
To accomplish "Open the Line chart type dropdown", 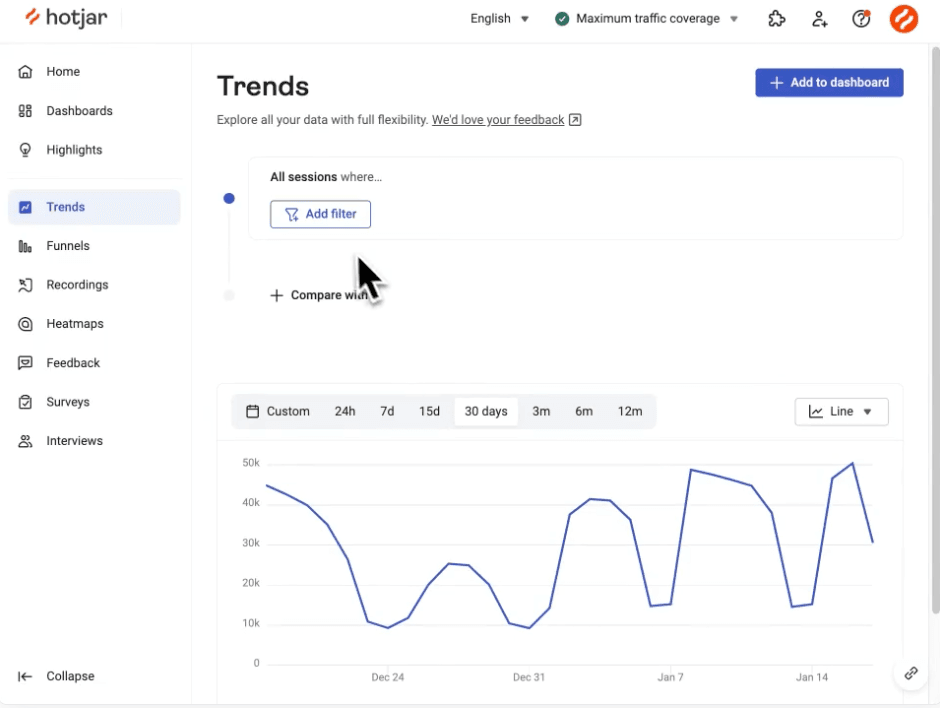I will click(x=841, y=411).
